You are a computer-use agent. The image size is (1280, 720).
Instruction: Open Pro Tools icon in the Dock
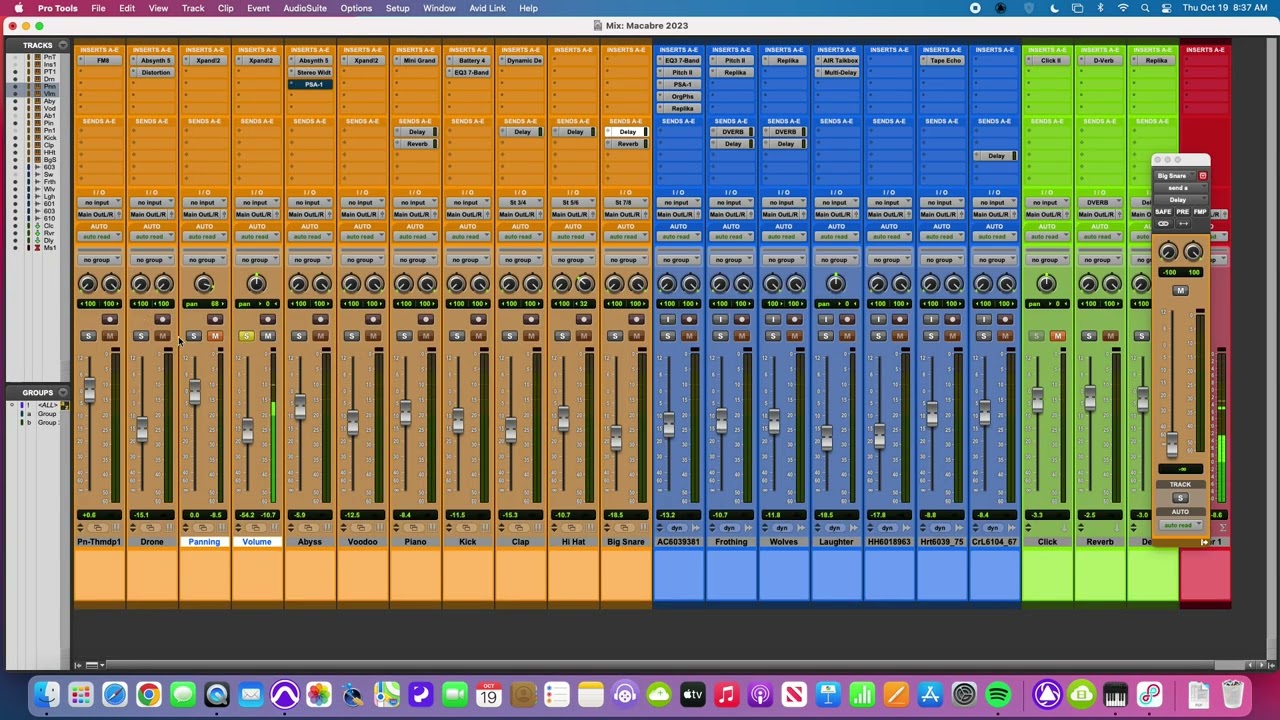285,694
